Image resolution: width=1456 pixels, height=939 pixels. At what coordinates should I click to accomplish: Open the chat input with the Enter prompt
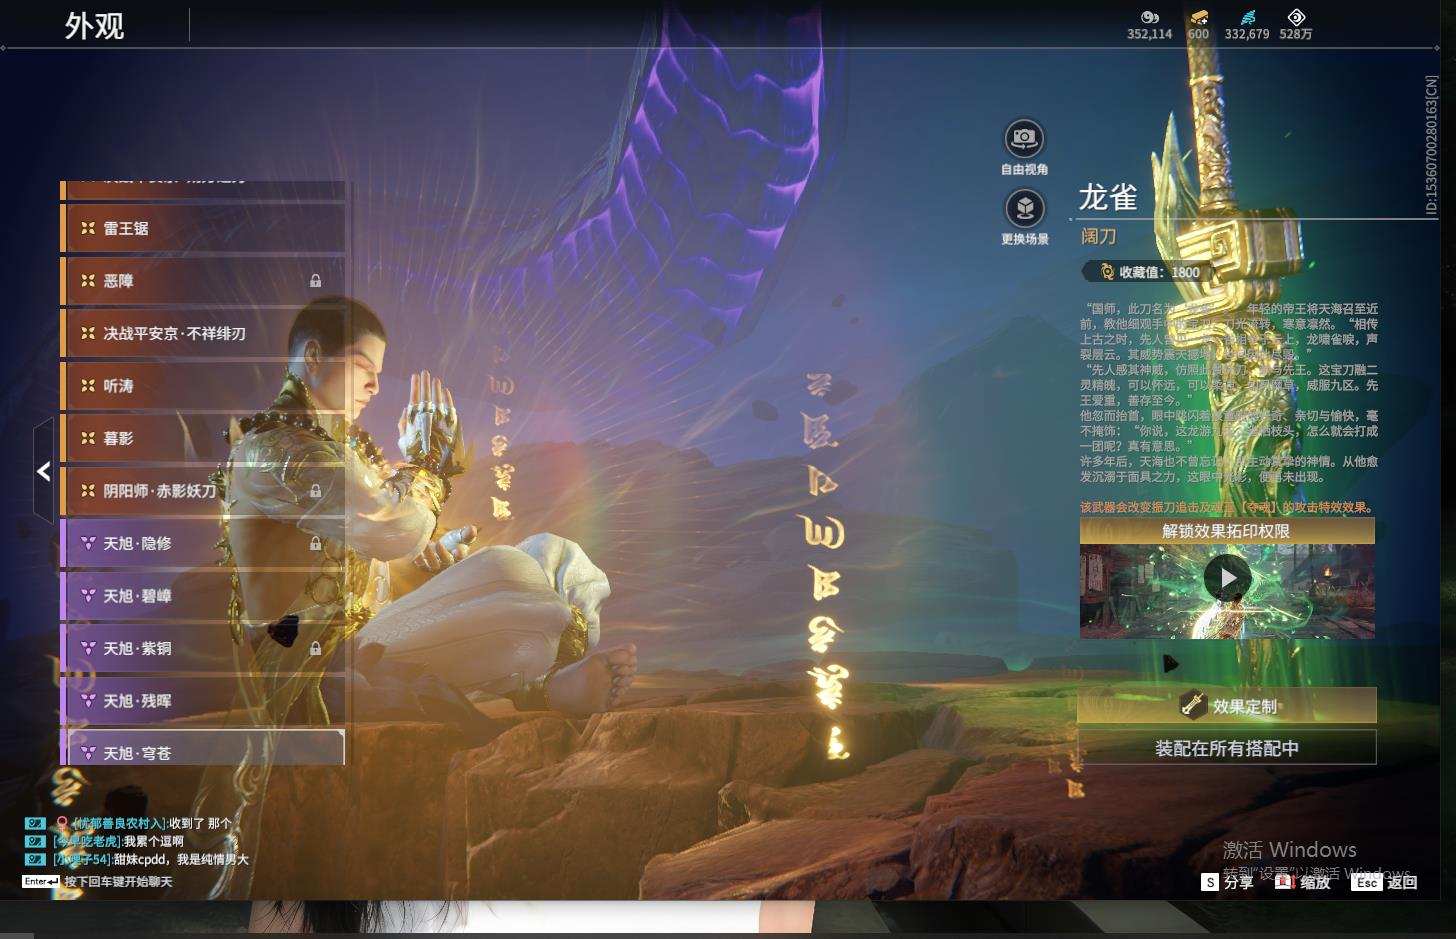(x=98, y=882)
